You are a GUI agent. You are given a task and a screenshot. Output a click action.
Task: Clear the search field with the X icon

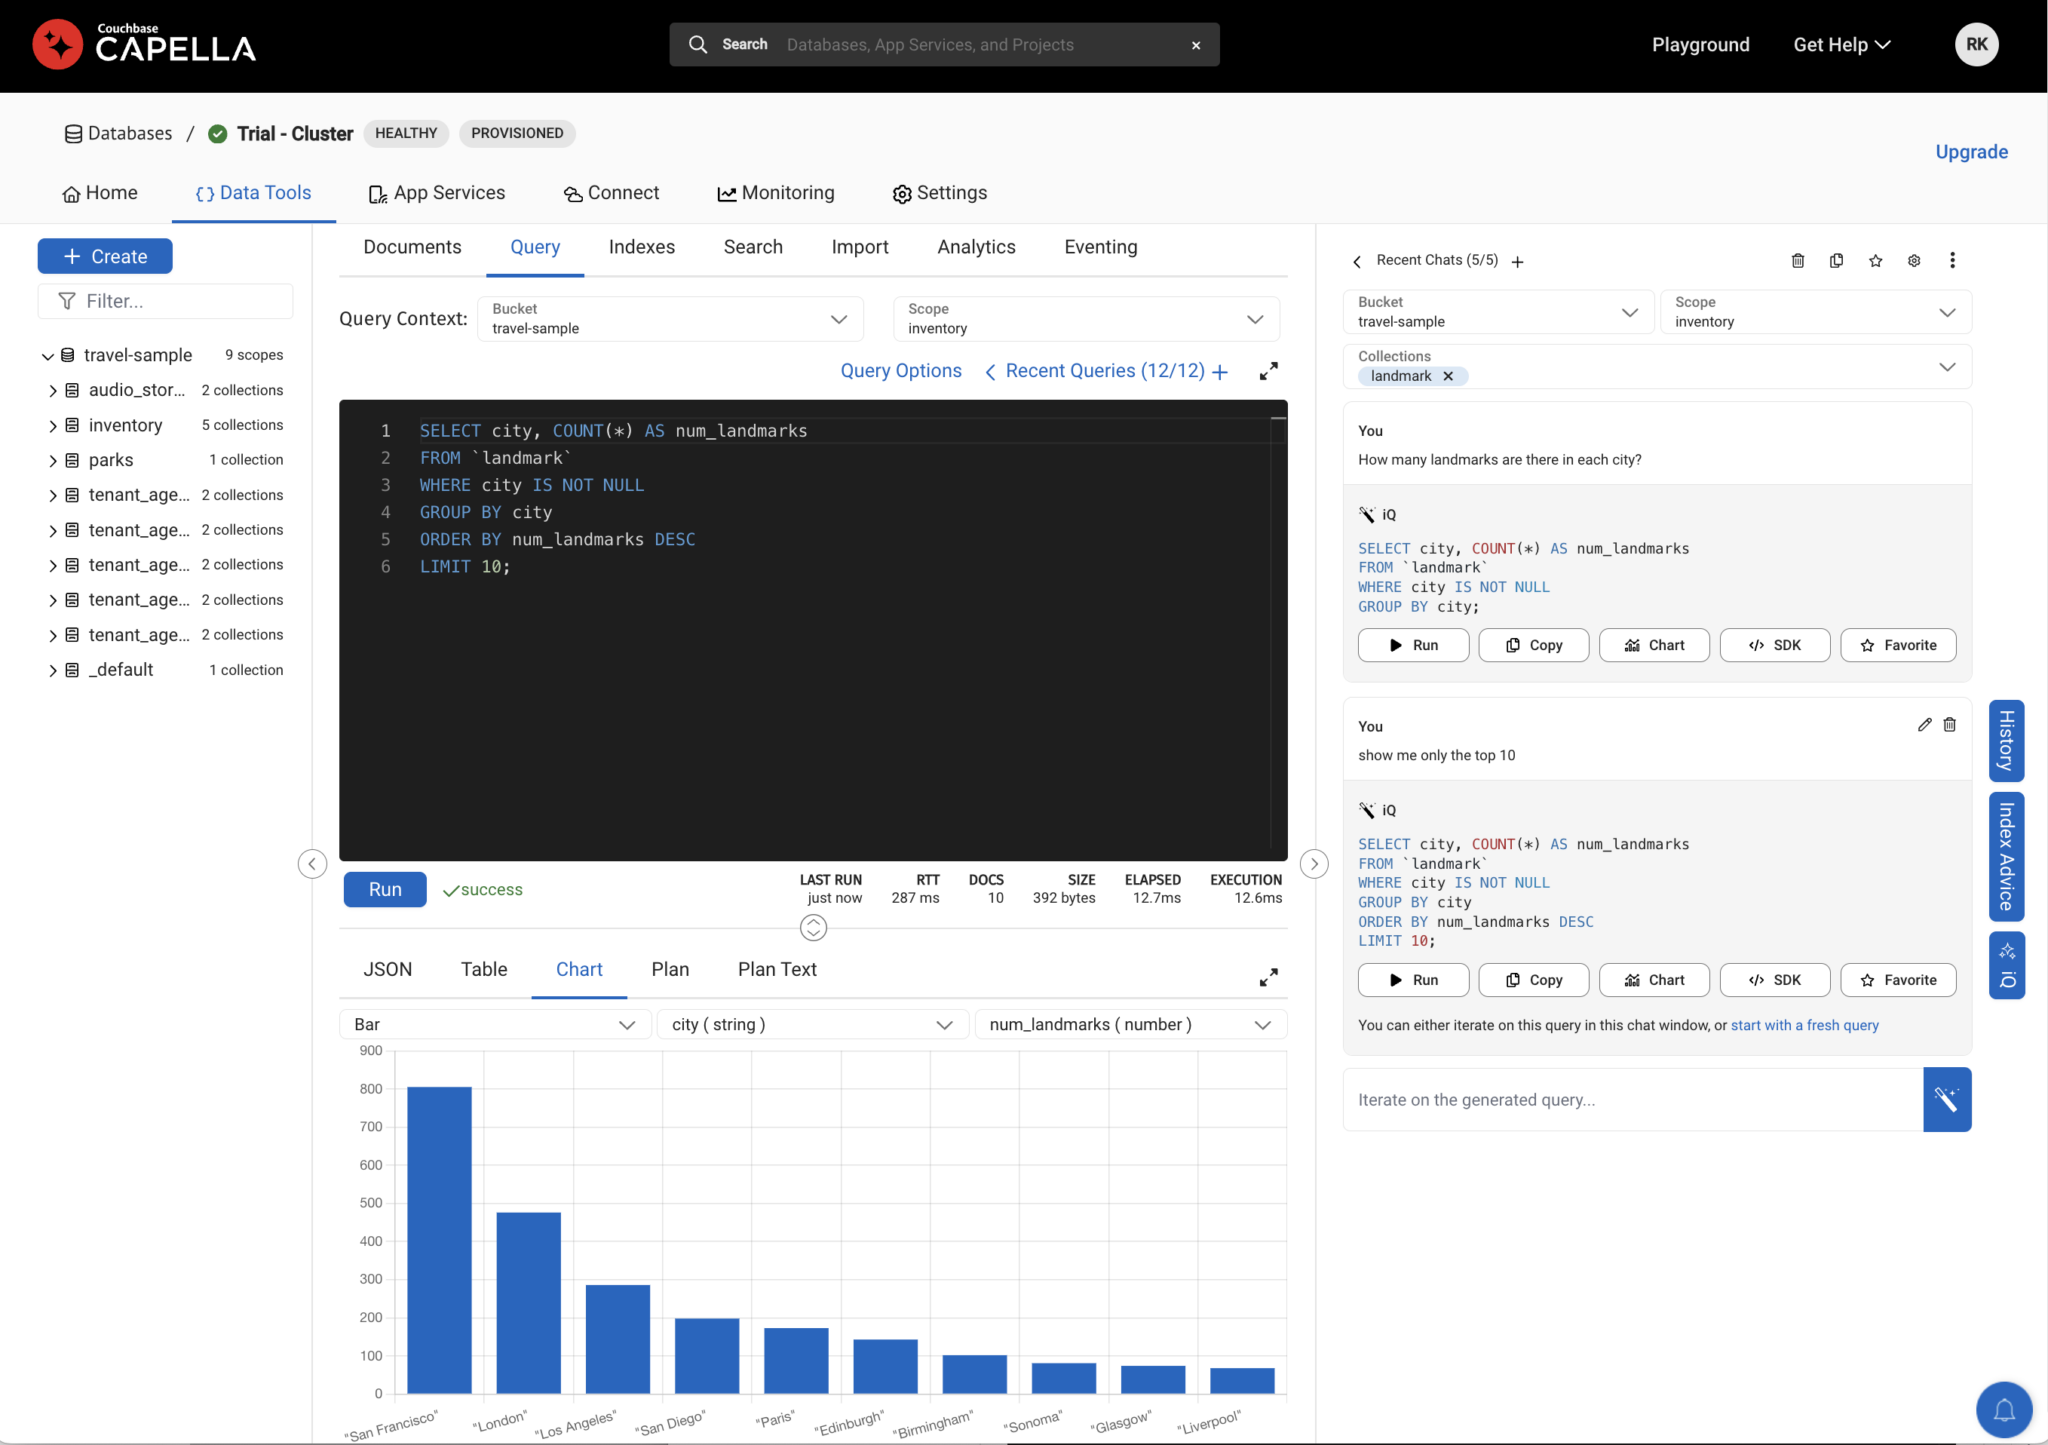coord(1195,44)
